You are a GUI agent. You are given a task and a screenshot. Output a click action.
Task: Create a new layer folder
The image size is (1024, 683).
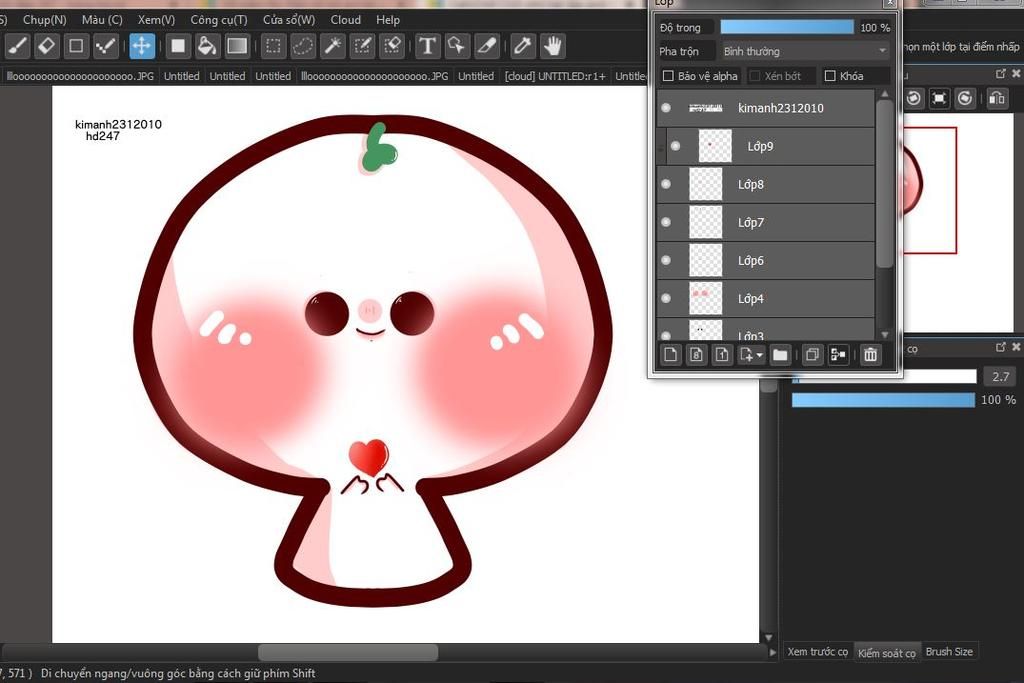click(780, 355)
